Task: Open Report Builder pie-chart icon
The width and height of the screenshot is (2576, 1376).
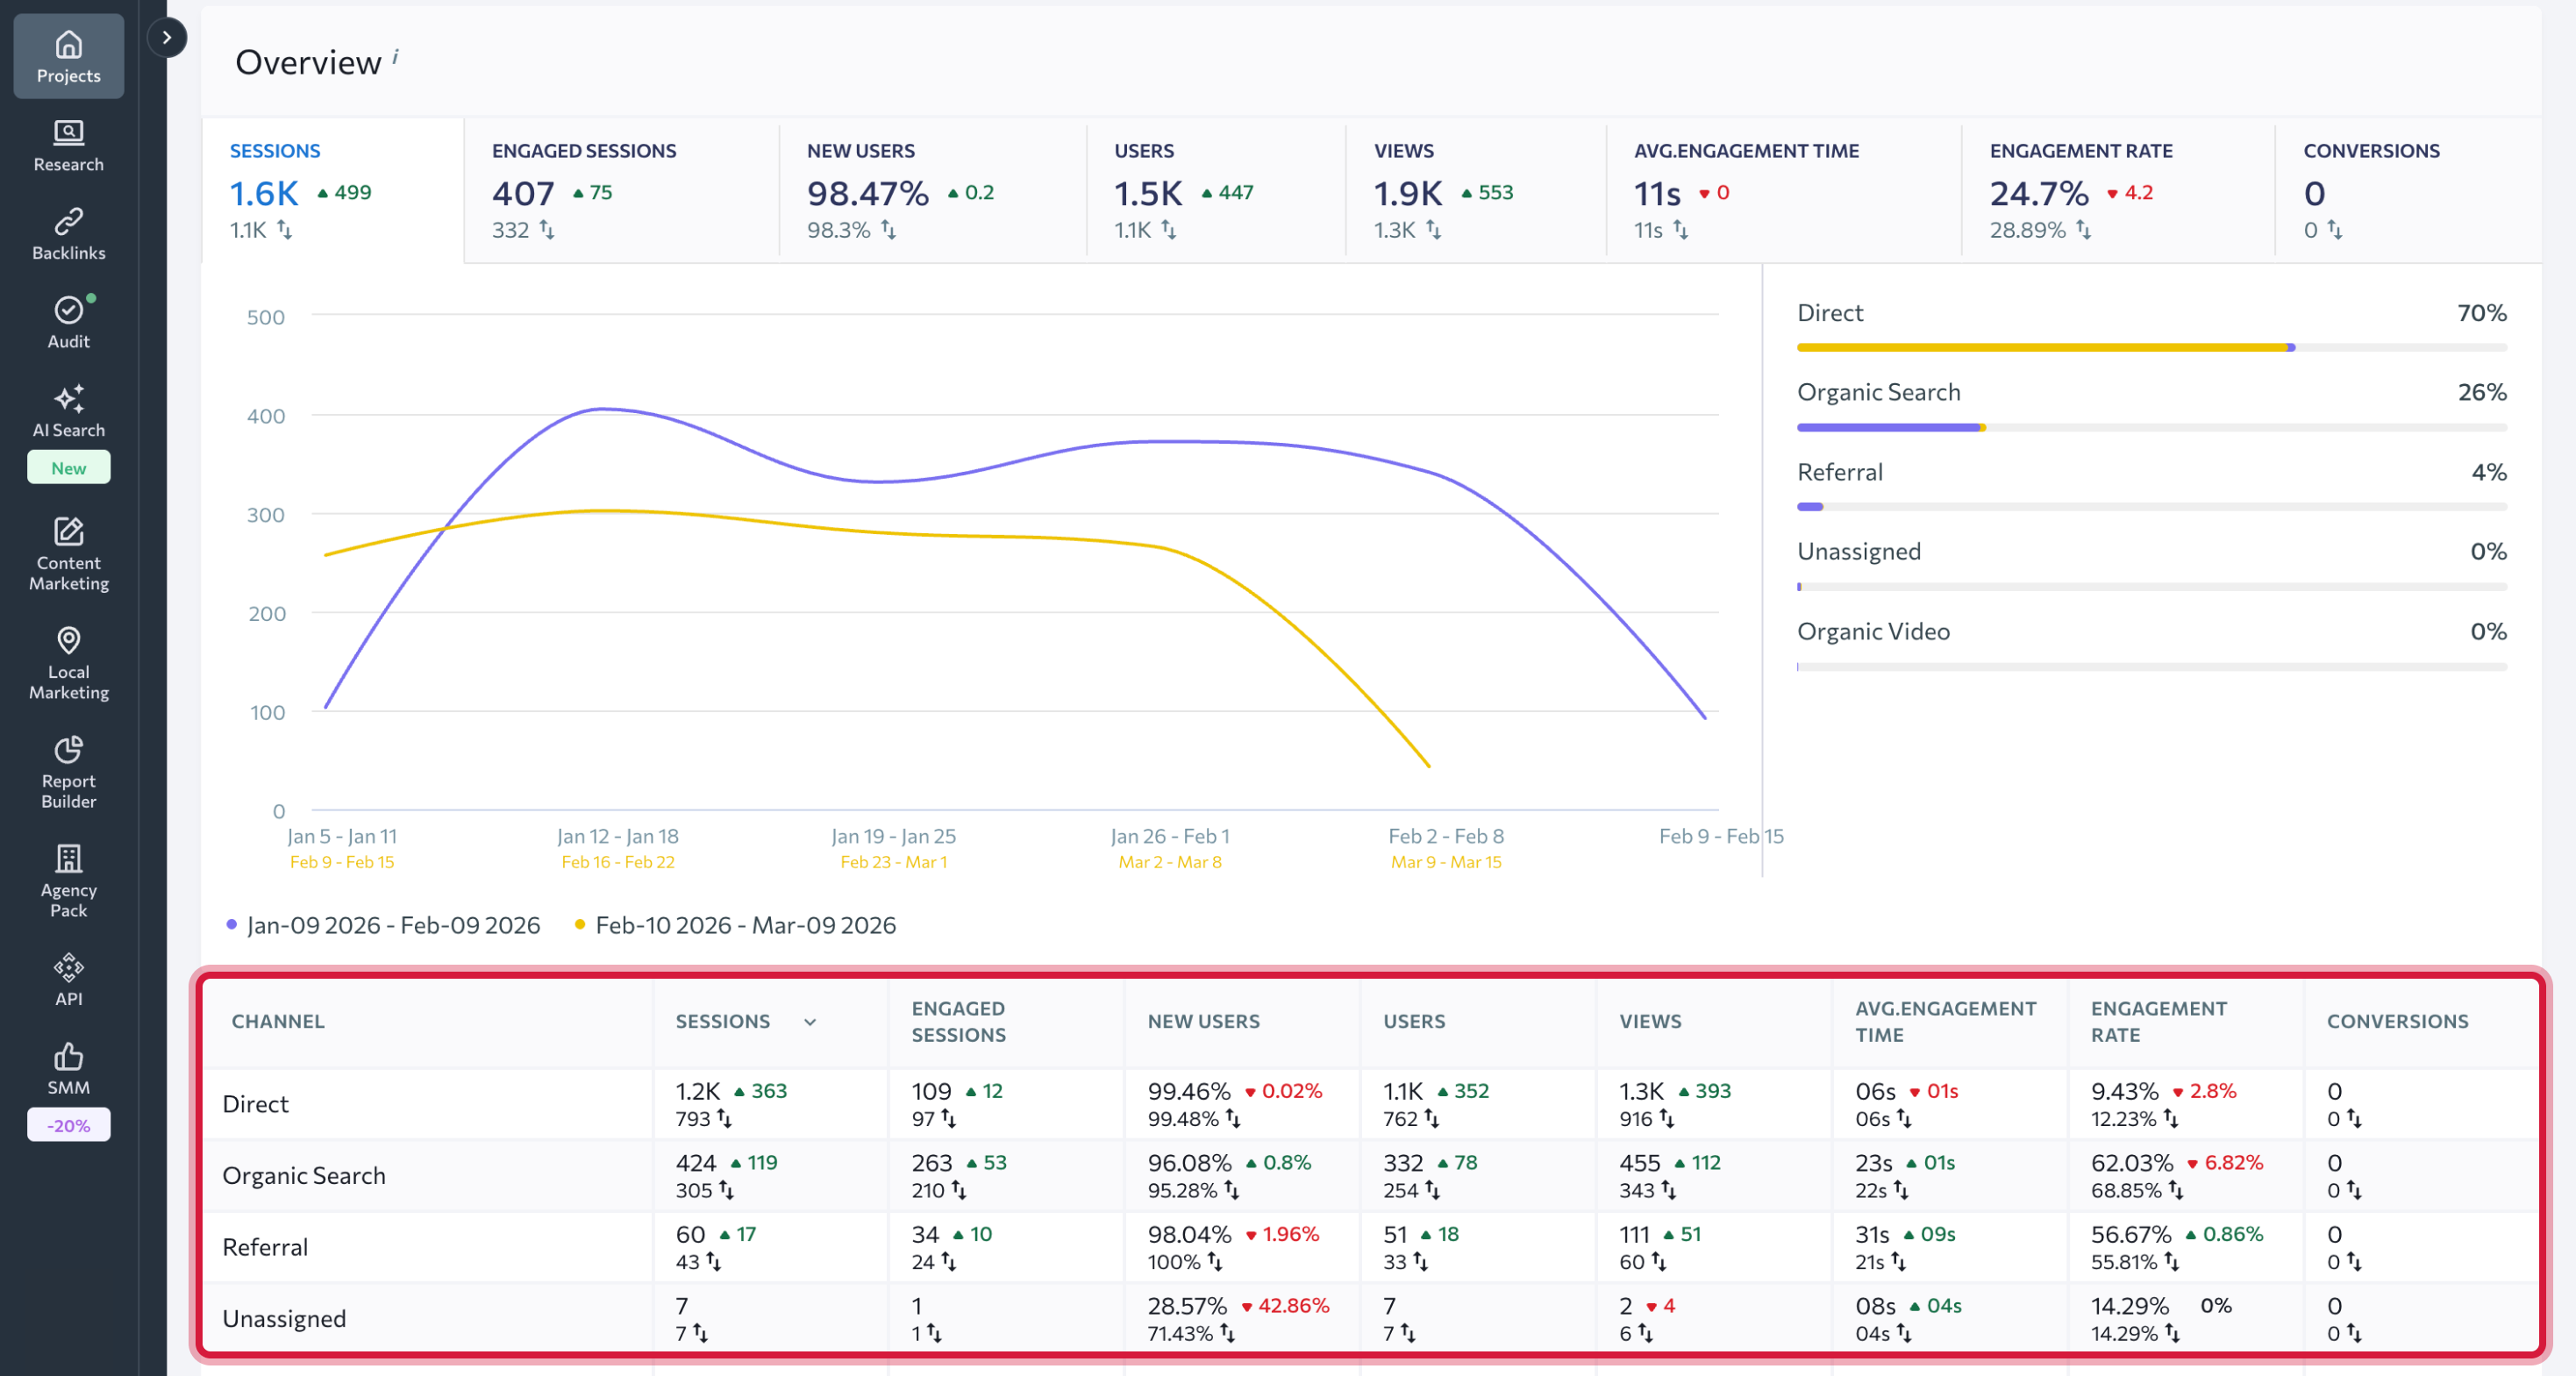Action: pyautogui.click(x=68, y=749)
